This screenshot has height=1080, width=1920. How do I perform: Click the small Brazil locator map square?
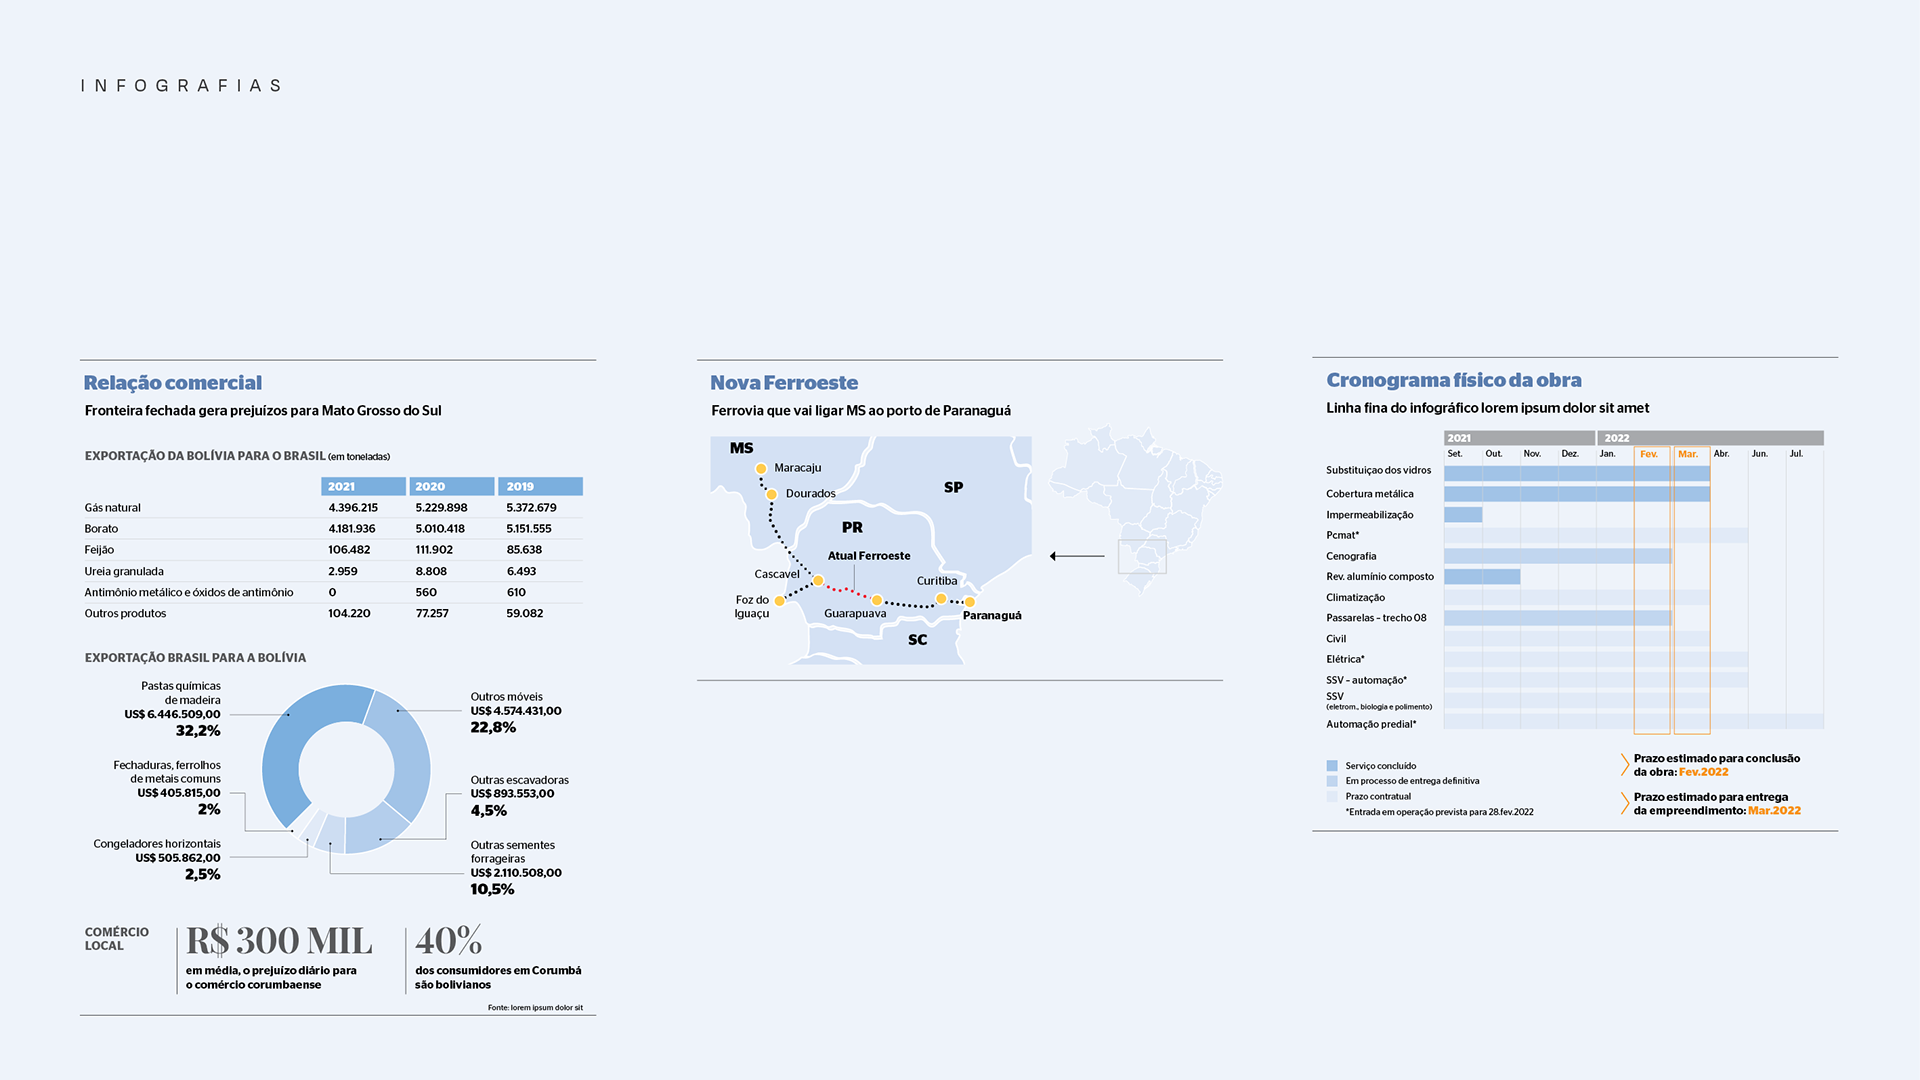(x=1142, y=556)
